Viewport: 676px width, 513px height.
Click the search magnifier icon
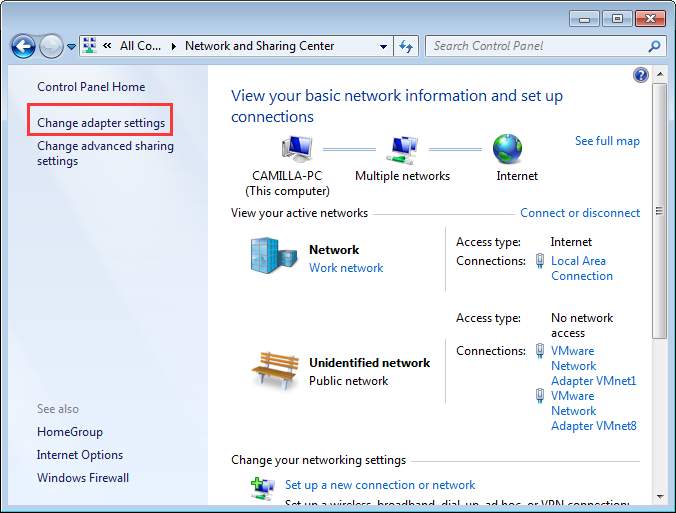point(655,46)
